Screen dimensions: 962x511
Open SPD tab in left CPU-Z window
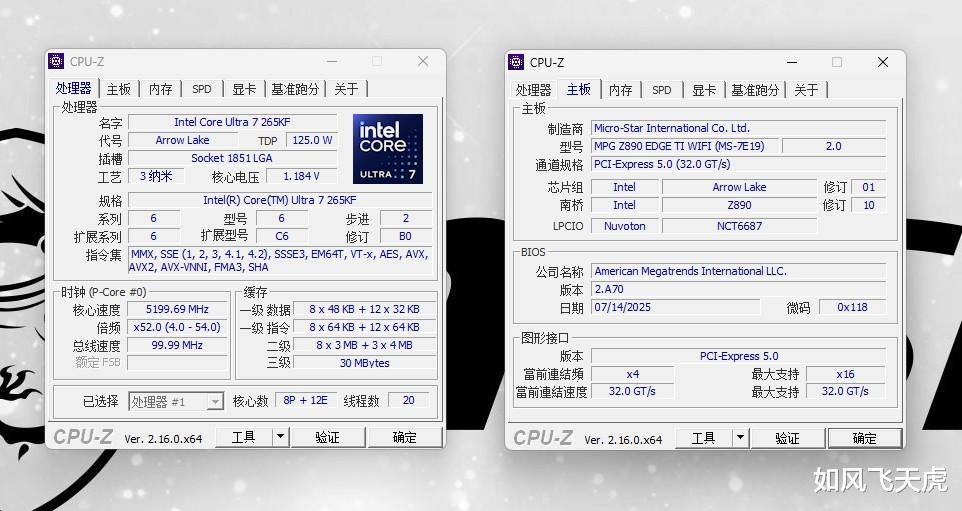pos(202,89)
